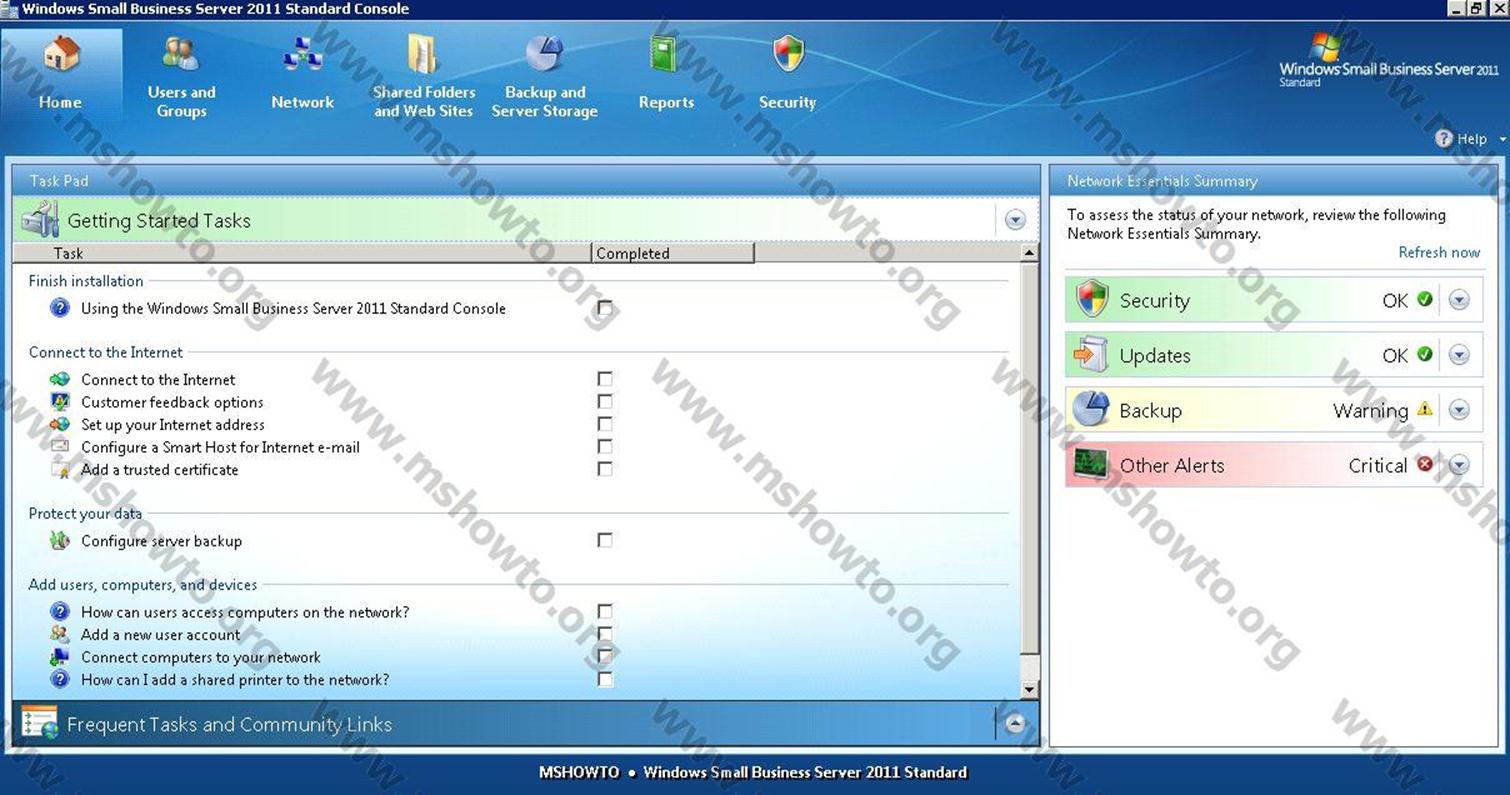Click the Backup Warning status text
Screen dimensions: 1510x795
1370,410
